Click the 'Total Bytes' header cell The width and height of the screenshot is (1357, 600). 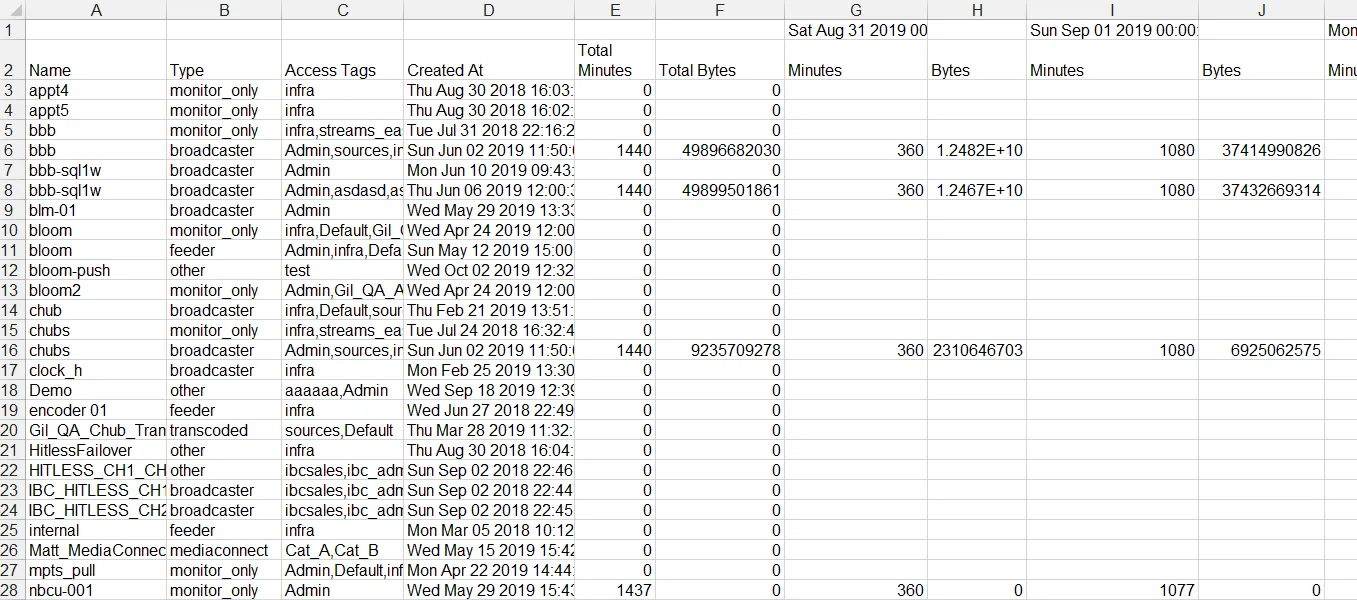[720, 71]
